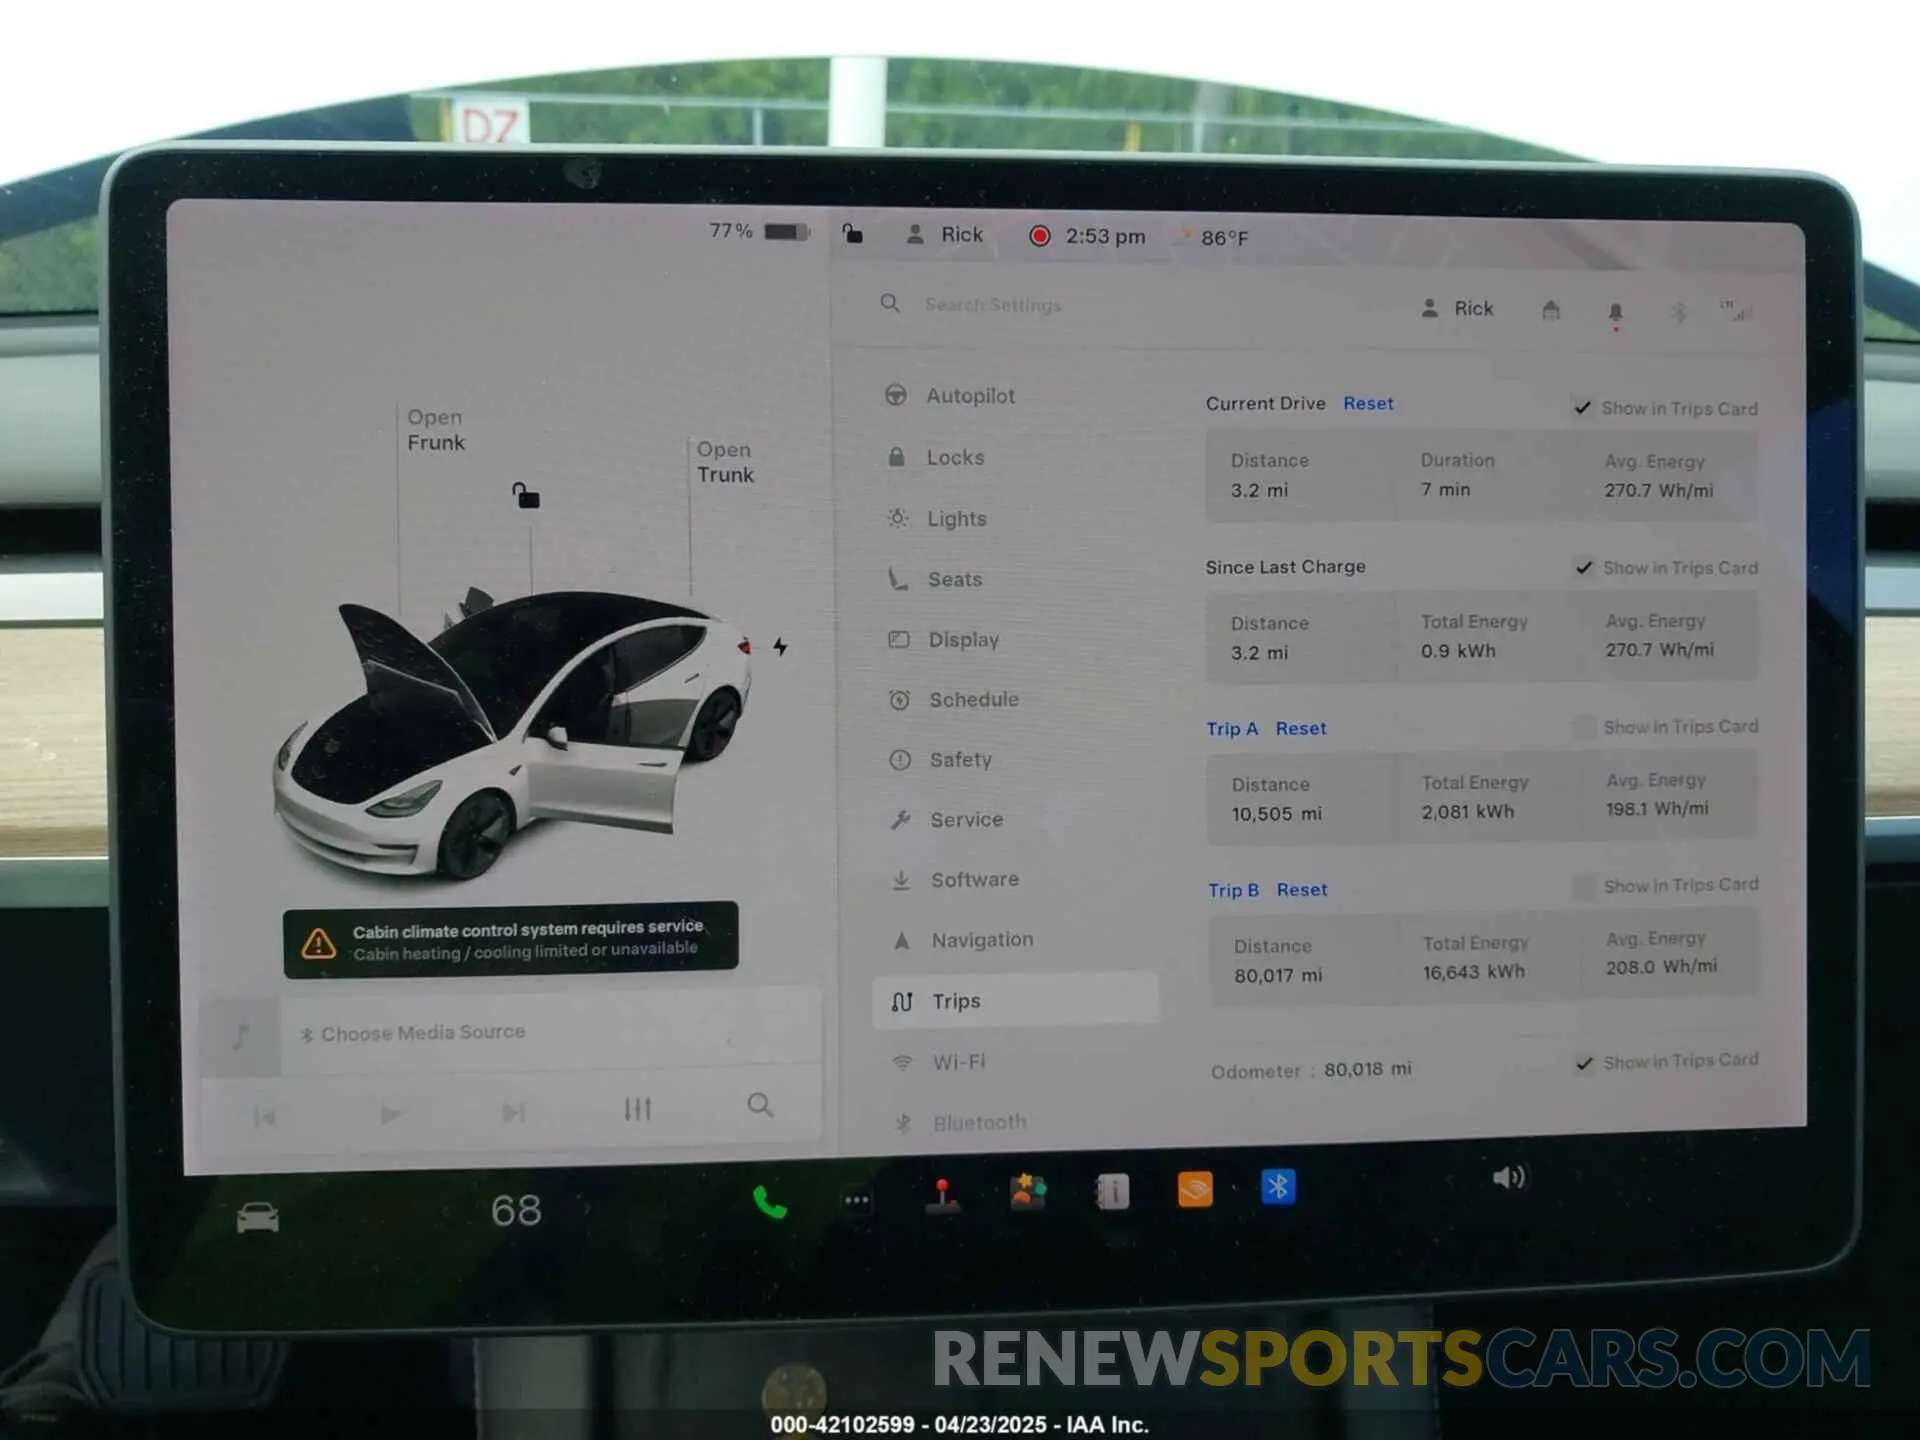The width and height of the screenshot is (1920, 1440).
Task: Open the Toybox app icon
Action: coord(1027,1192)
